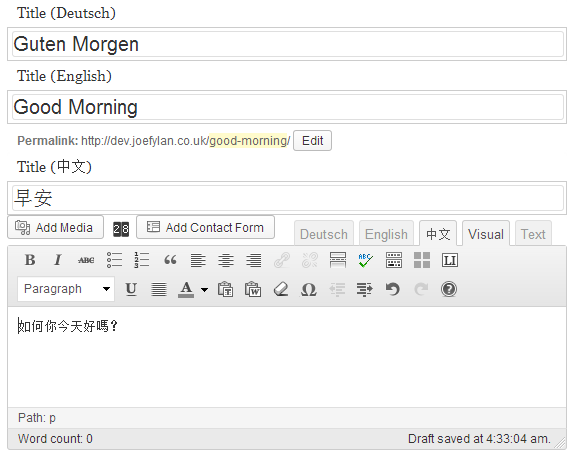Redo the last edit
573x454 pixels.
point(421,290)
